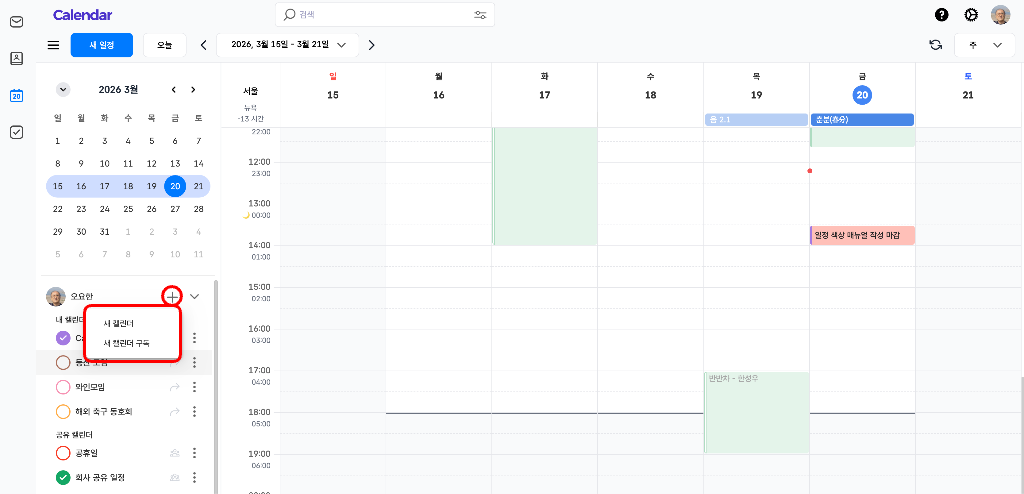Image resolution: width=1024 pixels, height=494 pixels.
Task: Click the 오늘 today button
Action: (x=165, y=45)
